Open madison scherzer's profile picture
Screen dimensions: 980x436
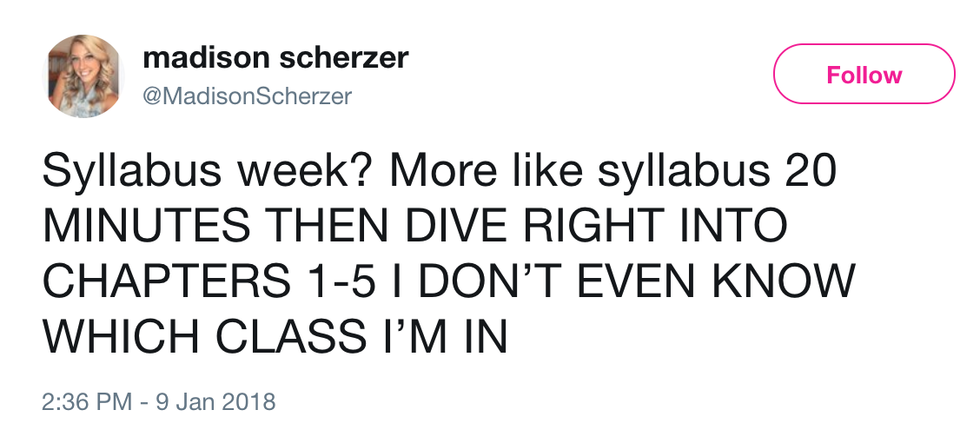point(84,76)
